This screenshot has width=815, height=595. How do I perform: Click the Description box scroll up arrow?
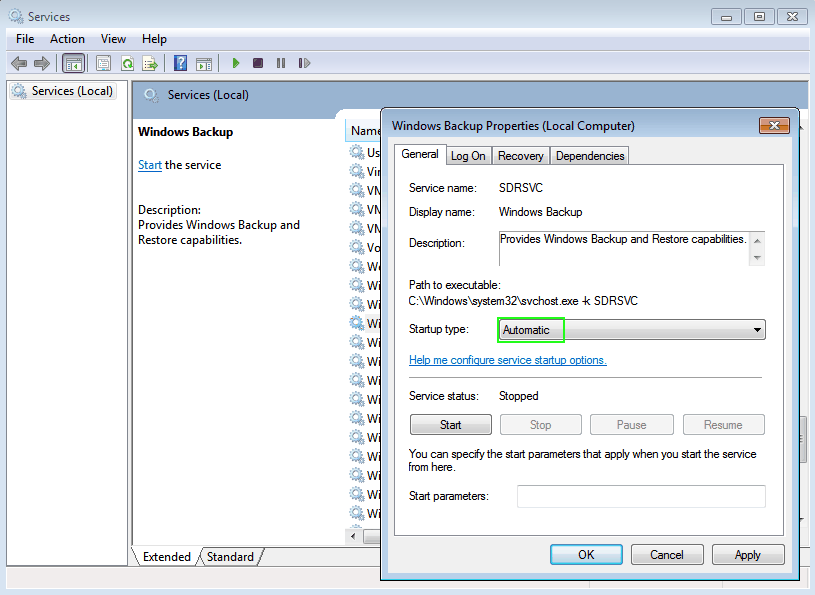click(x=757, y=241)
